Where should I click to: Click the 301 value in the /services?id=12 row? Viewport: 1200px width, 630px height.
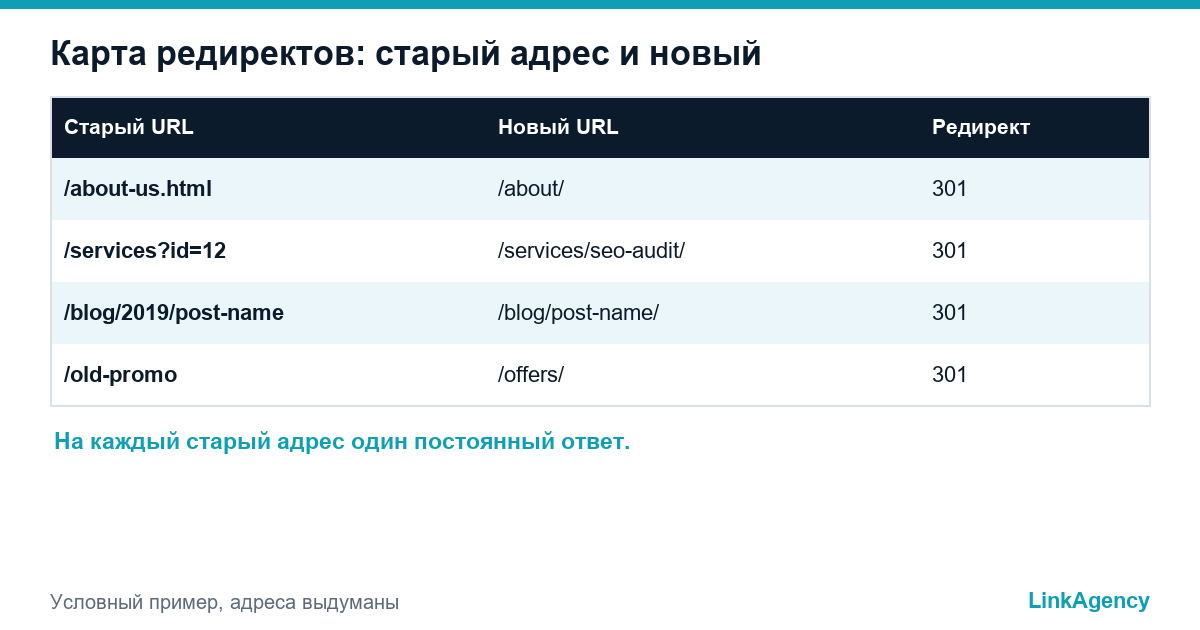[950, 250]
